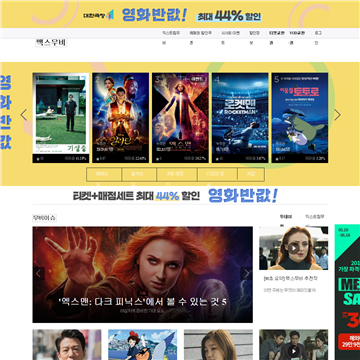This screenshot has width=360, height=360.
Task: Click the vertical 영화반값 side banner text
Action: click(6, 112)
